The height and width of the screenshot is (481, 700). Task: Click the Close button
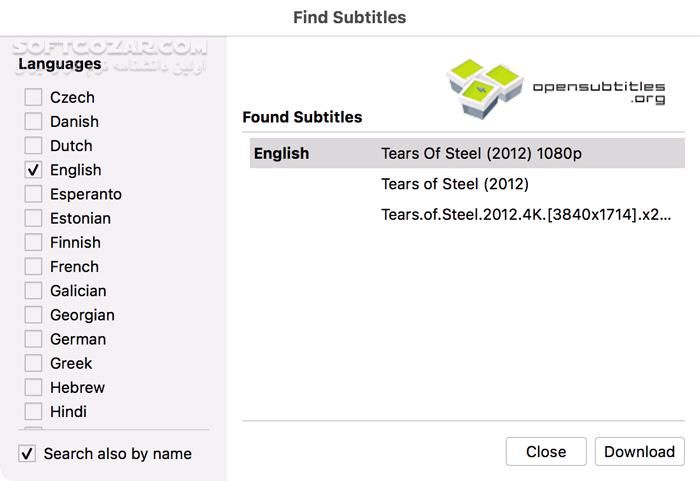(546, 452)
